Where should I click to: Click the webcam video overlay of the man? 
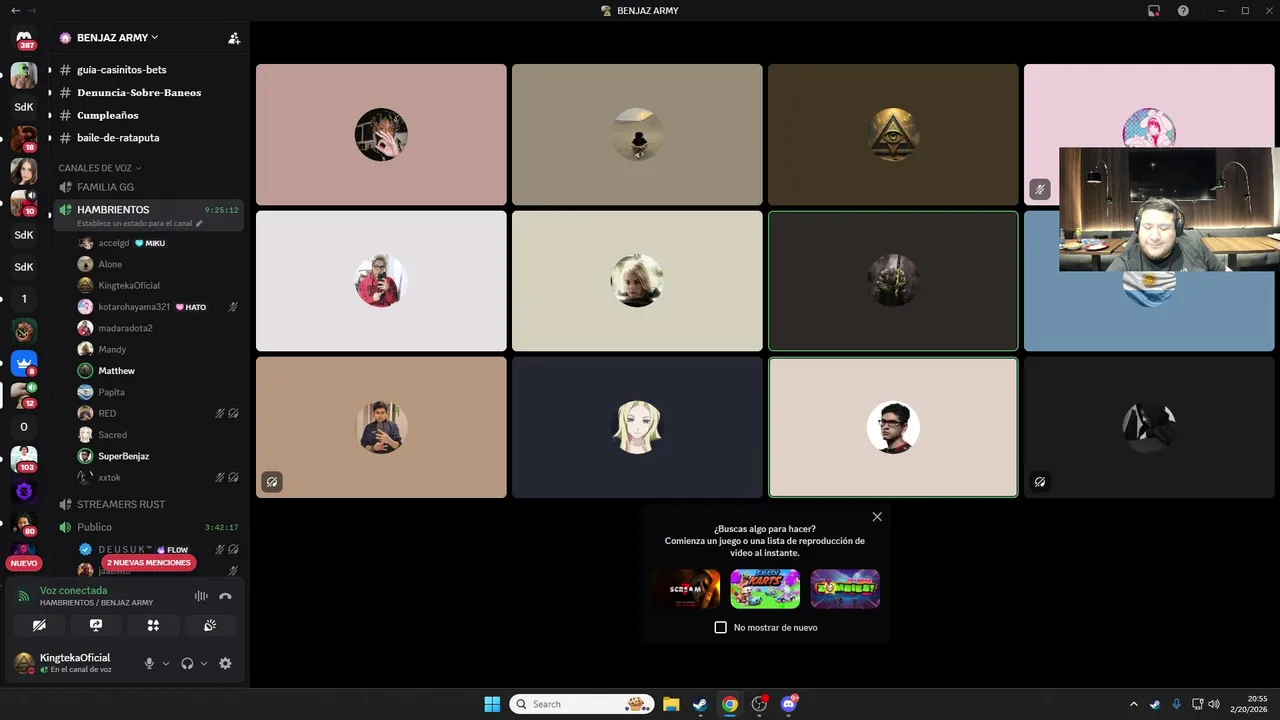click(1169, 210)
